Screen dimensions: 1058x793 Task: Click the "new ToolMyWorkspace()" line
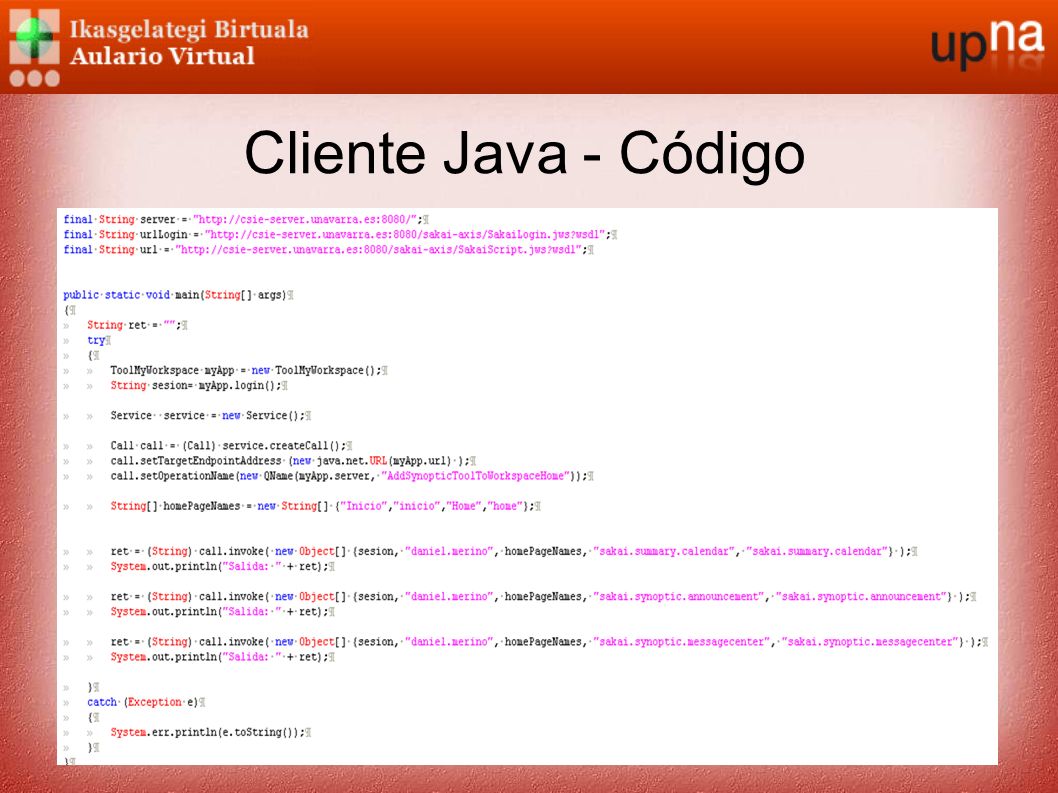tap(248, 371)
